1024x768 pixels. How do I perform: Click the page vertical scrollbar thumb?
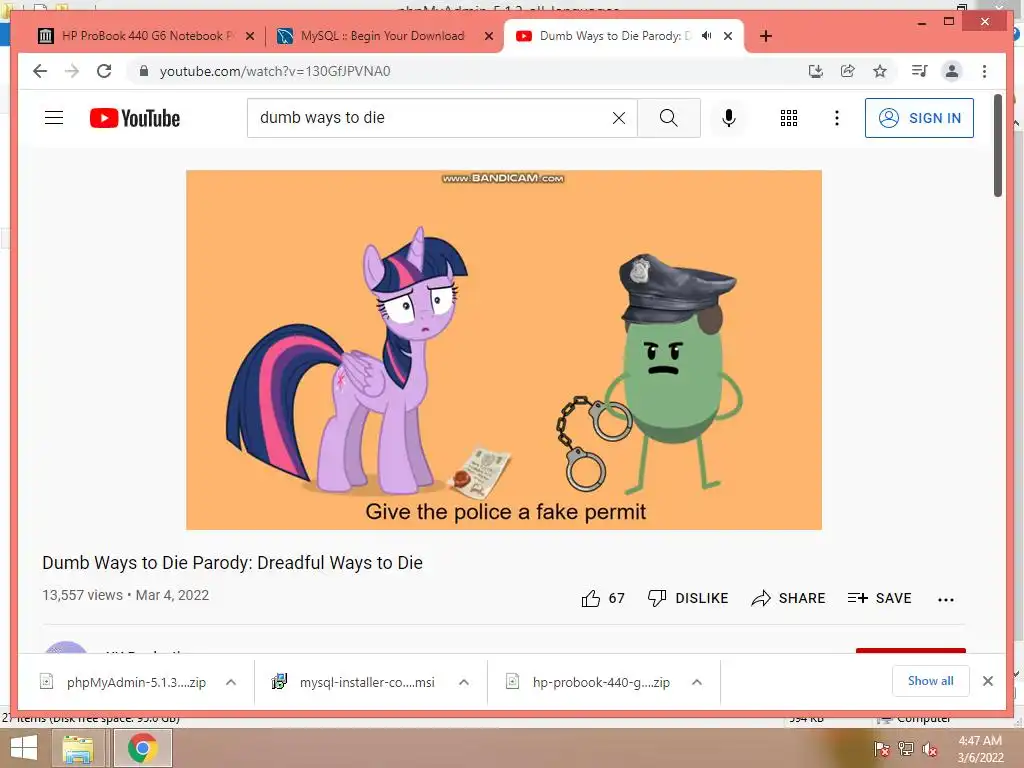pos(997,145)
